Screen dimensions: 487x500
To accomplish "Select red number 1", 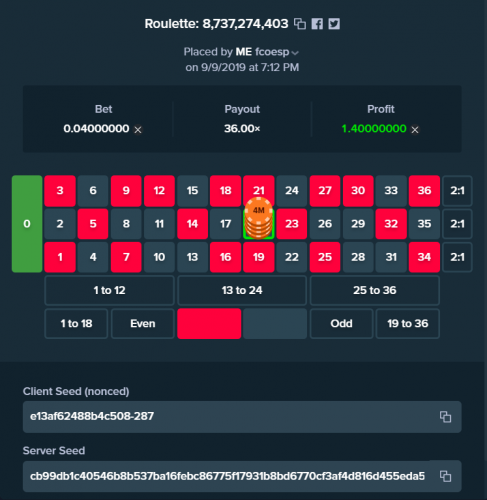I will point(60,257).
